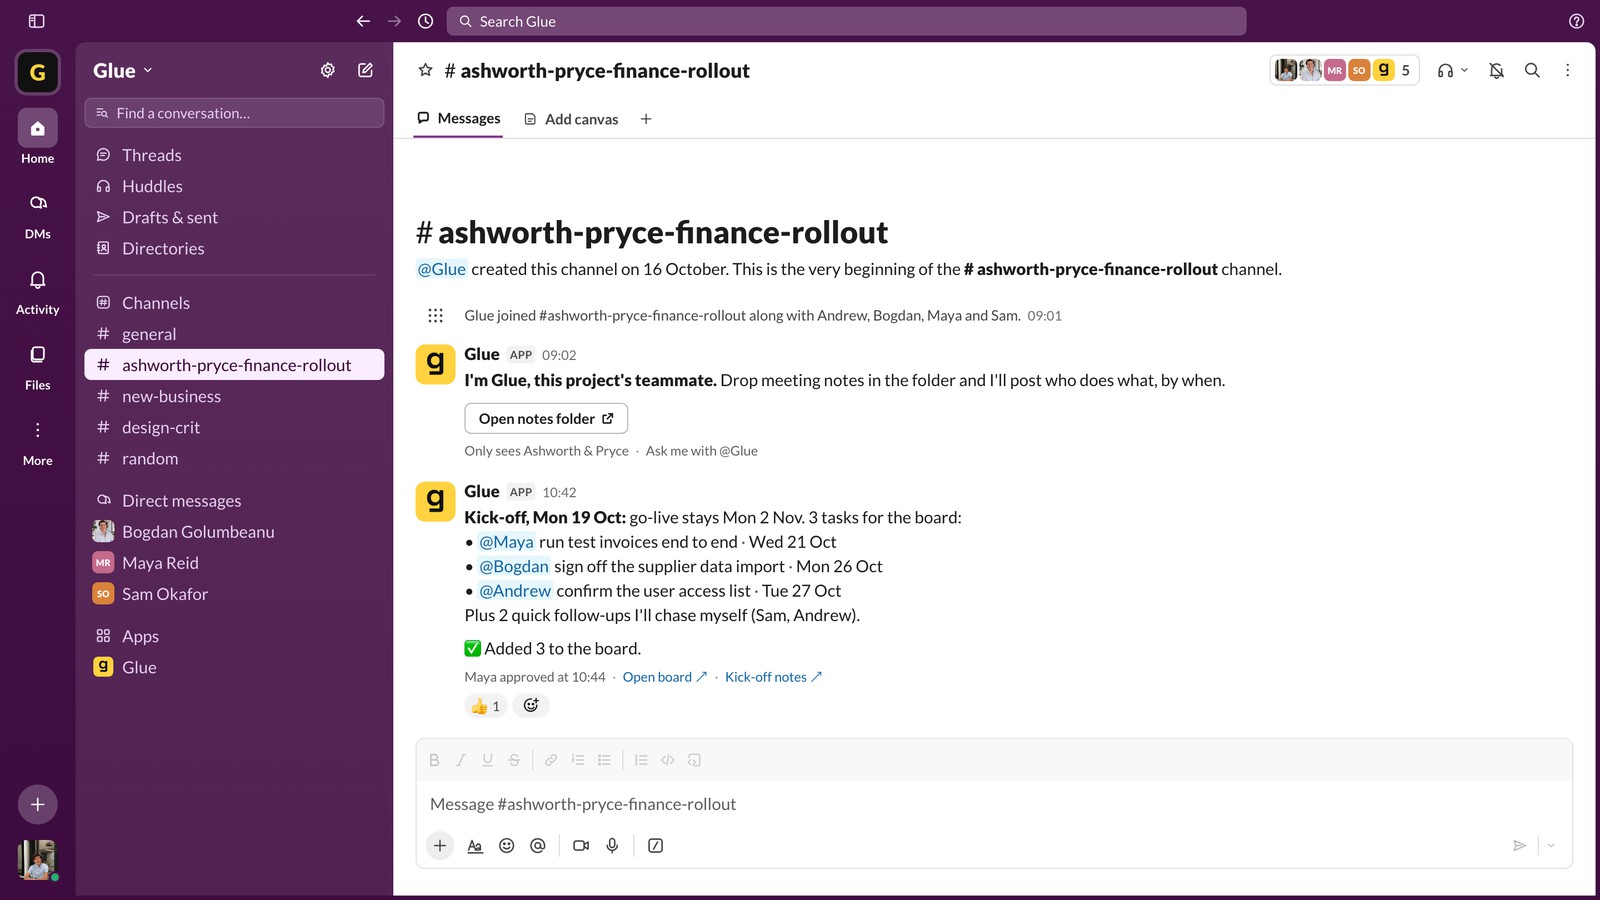
Task: Open Files in the left rail
Action: (x=38, y=366)
